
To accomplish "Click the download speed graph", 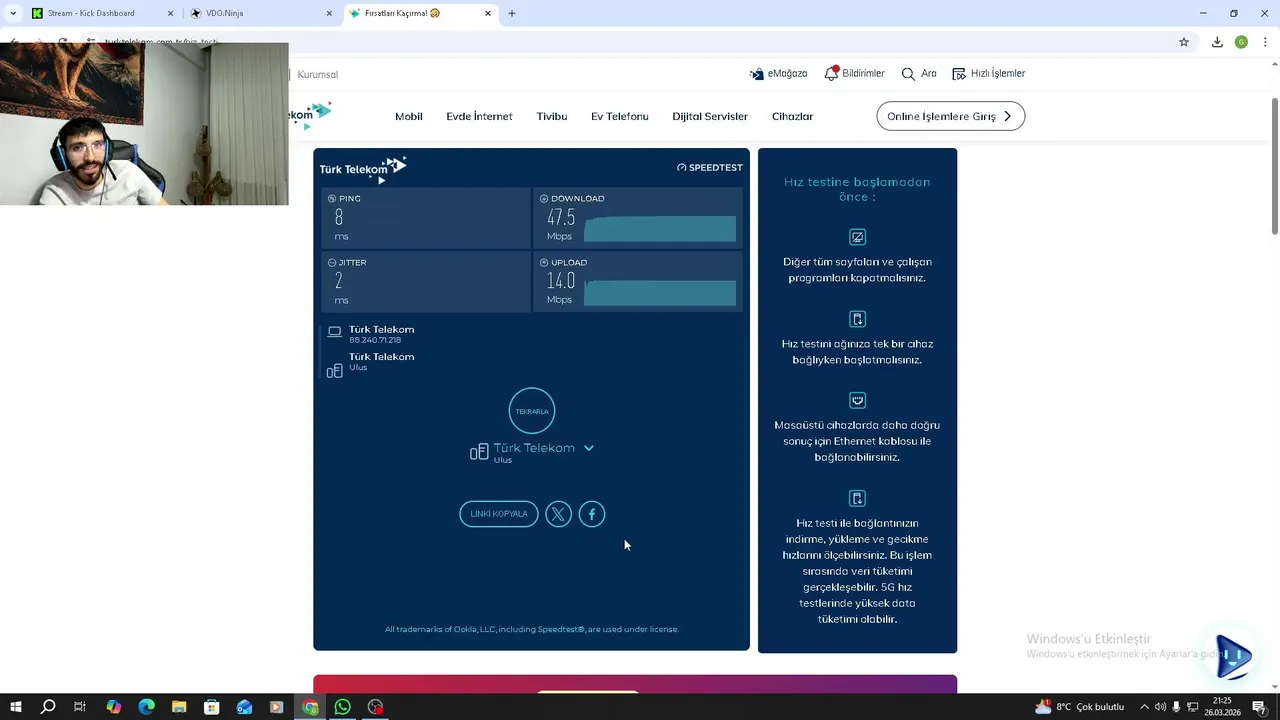I will [660, 228].
